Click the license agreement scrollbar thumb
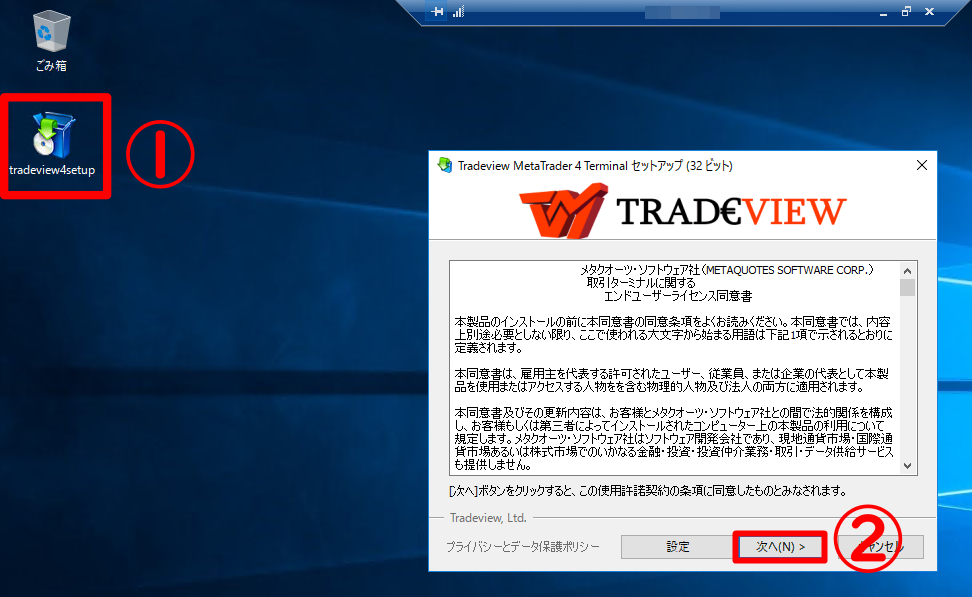 click(x=908, y=288)
